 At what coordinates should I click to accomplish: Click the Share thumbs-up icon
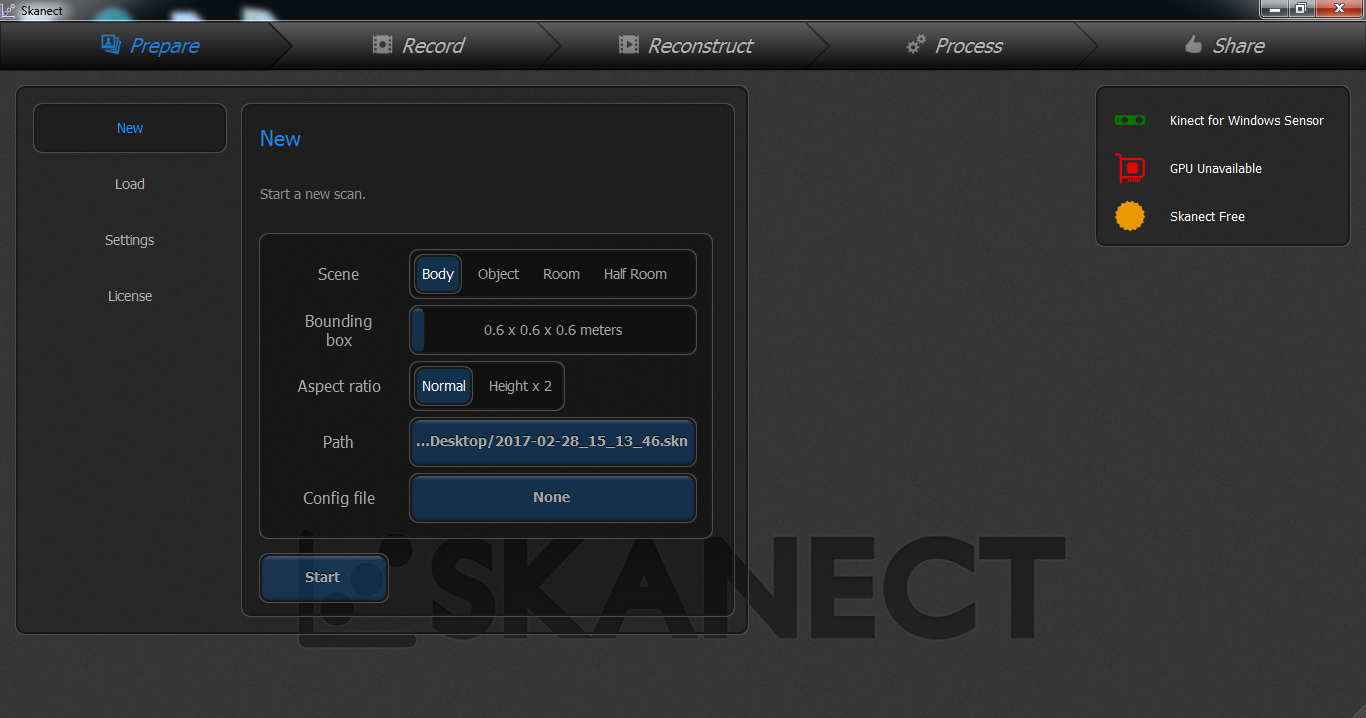[1193, 44]
